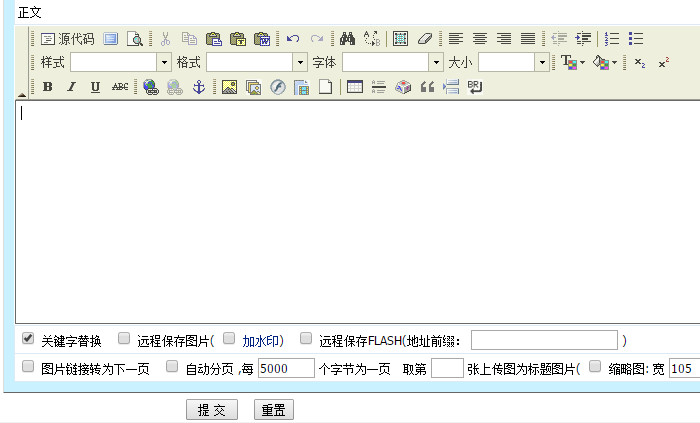Click the 提交 submit button
Image resolution: width=700 pixels, height=423 pixels.
212,410
